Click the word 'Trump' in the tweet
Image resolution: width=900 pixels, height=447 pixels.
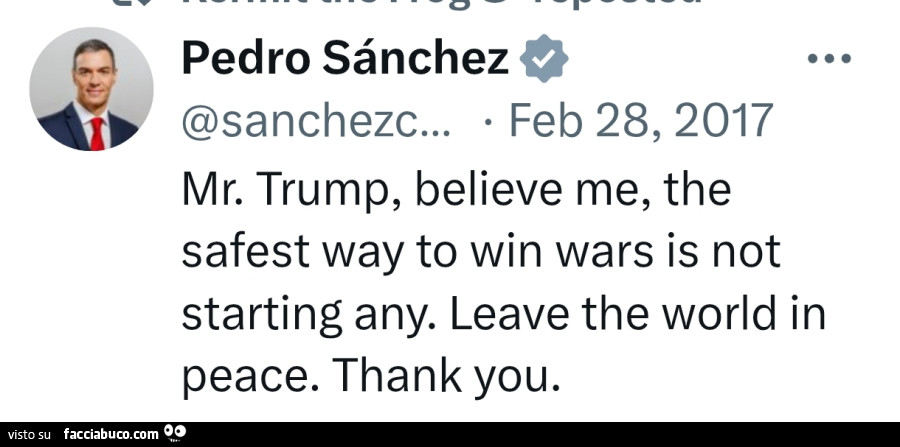pos(325,190)
